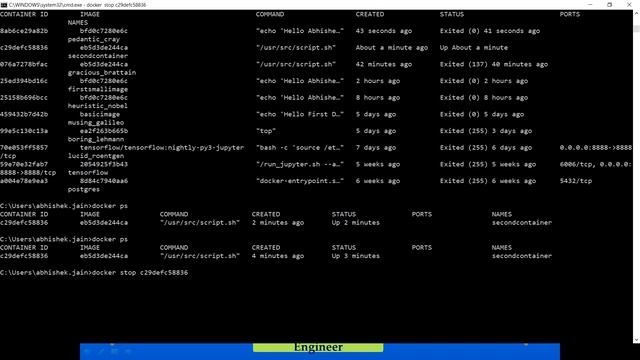Click container name boring_lehmann
This screenshot has width=640, height=360.
point(96,140)
